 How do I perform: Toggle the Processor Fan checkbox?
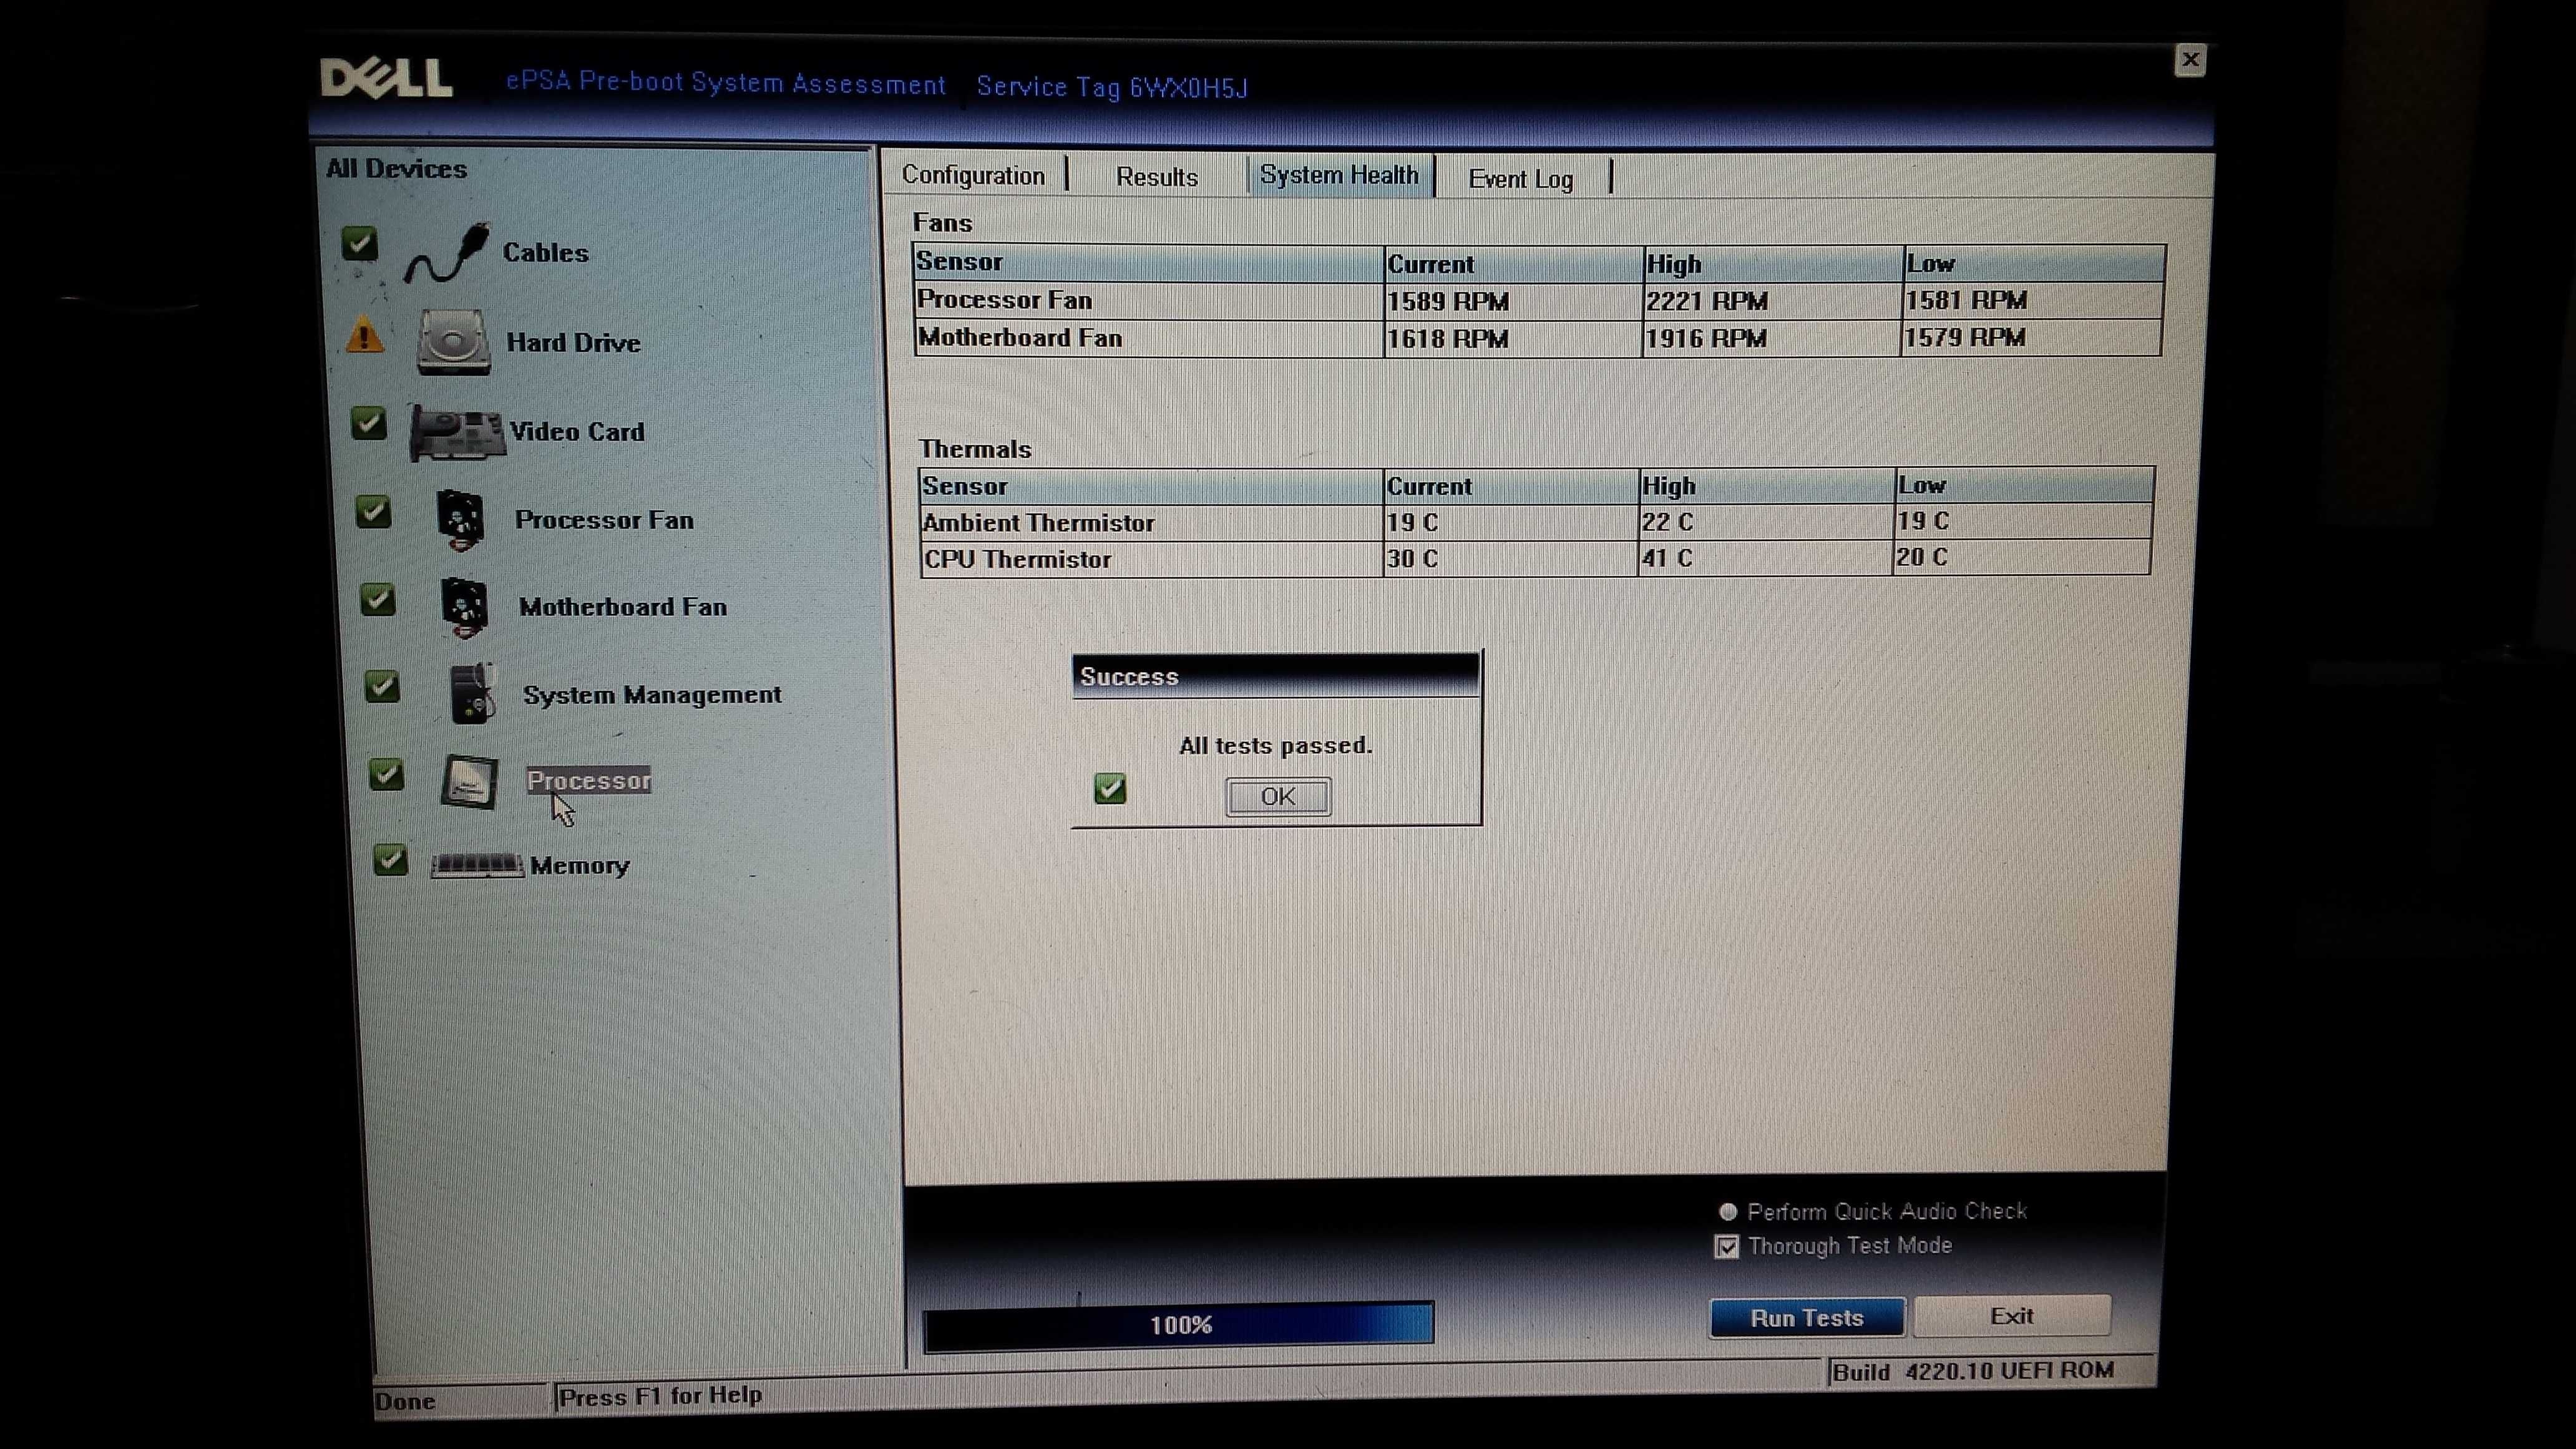tap(373, 511)
